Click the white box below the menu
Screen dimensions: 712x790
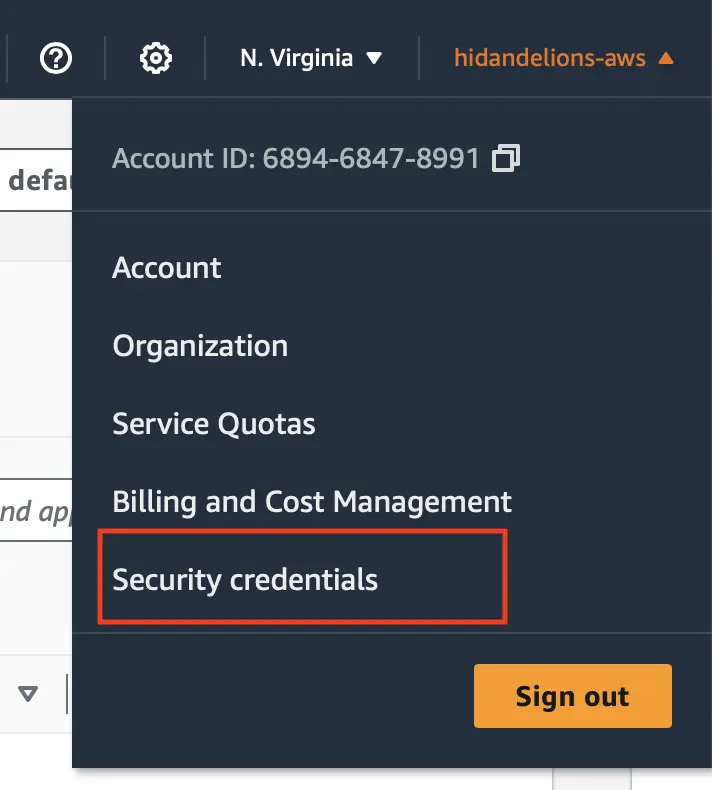click(x=592, y=779)
